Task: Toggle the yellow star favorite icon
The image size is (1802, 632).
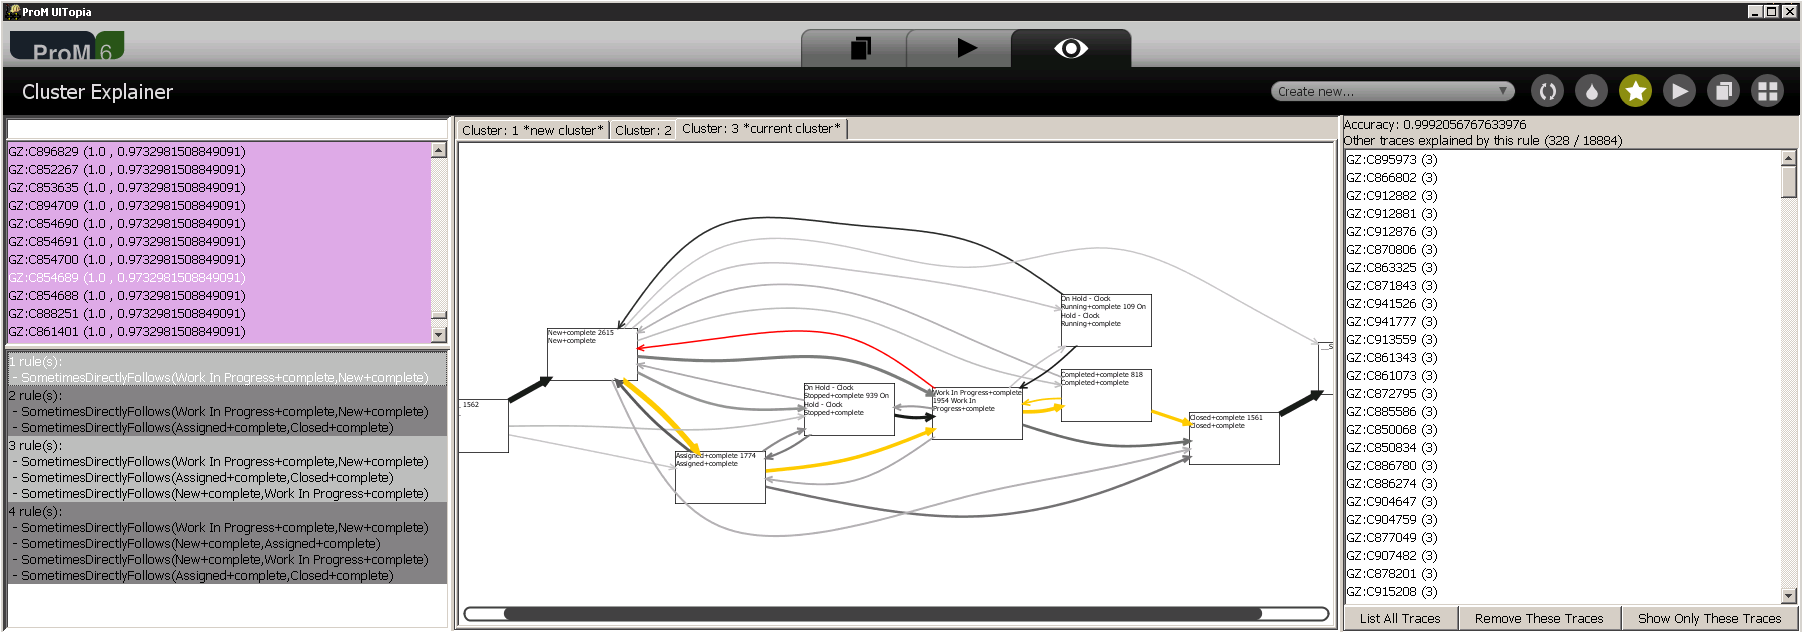Action: tap(1635, 91)
